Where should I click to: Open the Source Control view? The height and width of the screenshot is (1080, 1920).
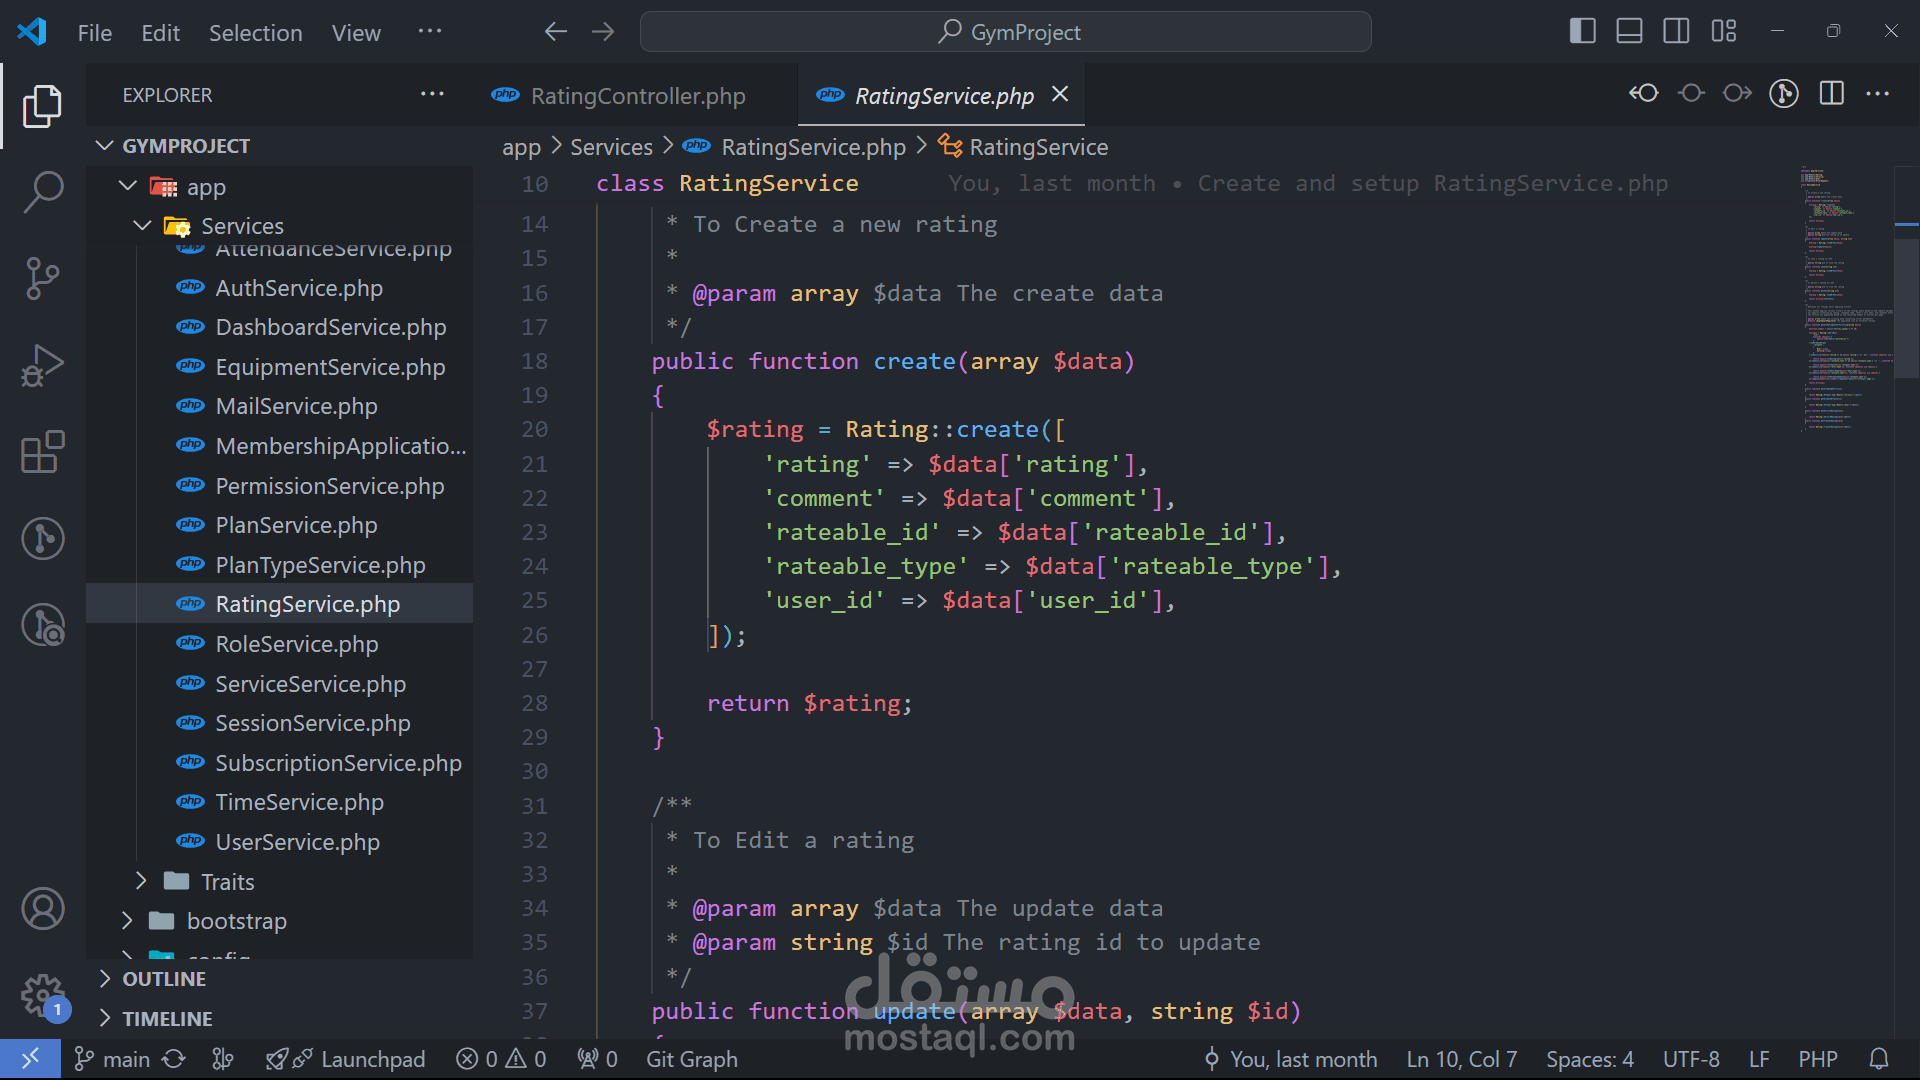43,278
